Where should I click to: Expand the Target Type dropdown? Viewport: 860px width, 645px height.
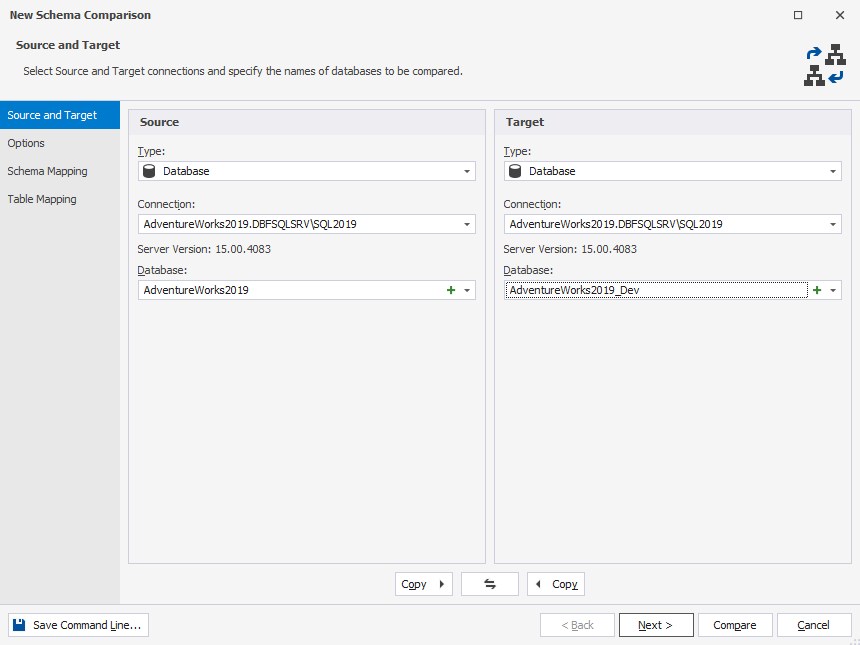[833, 171]
